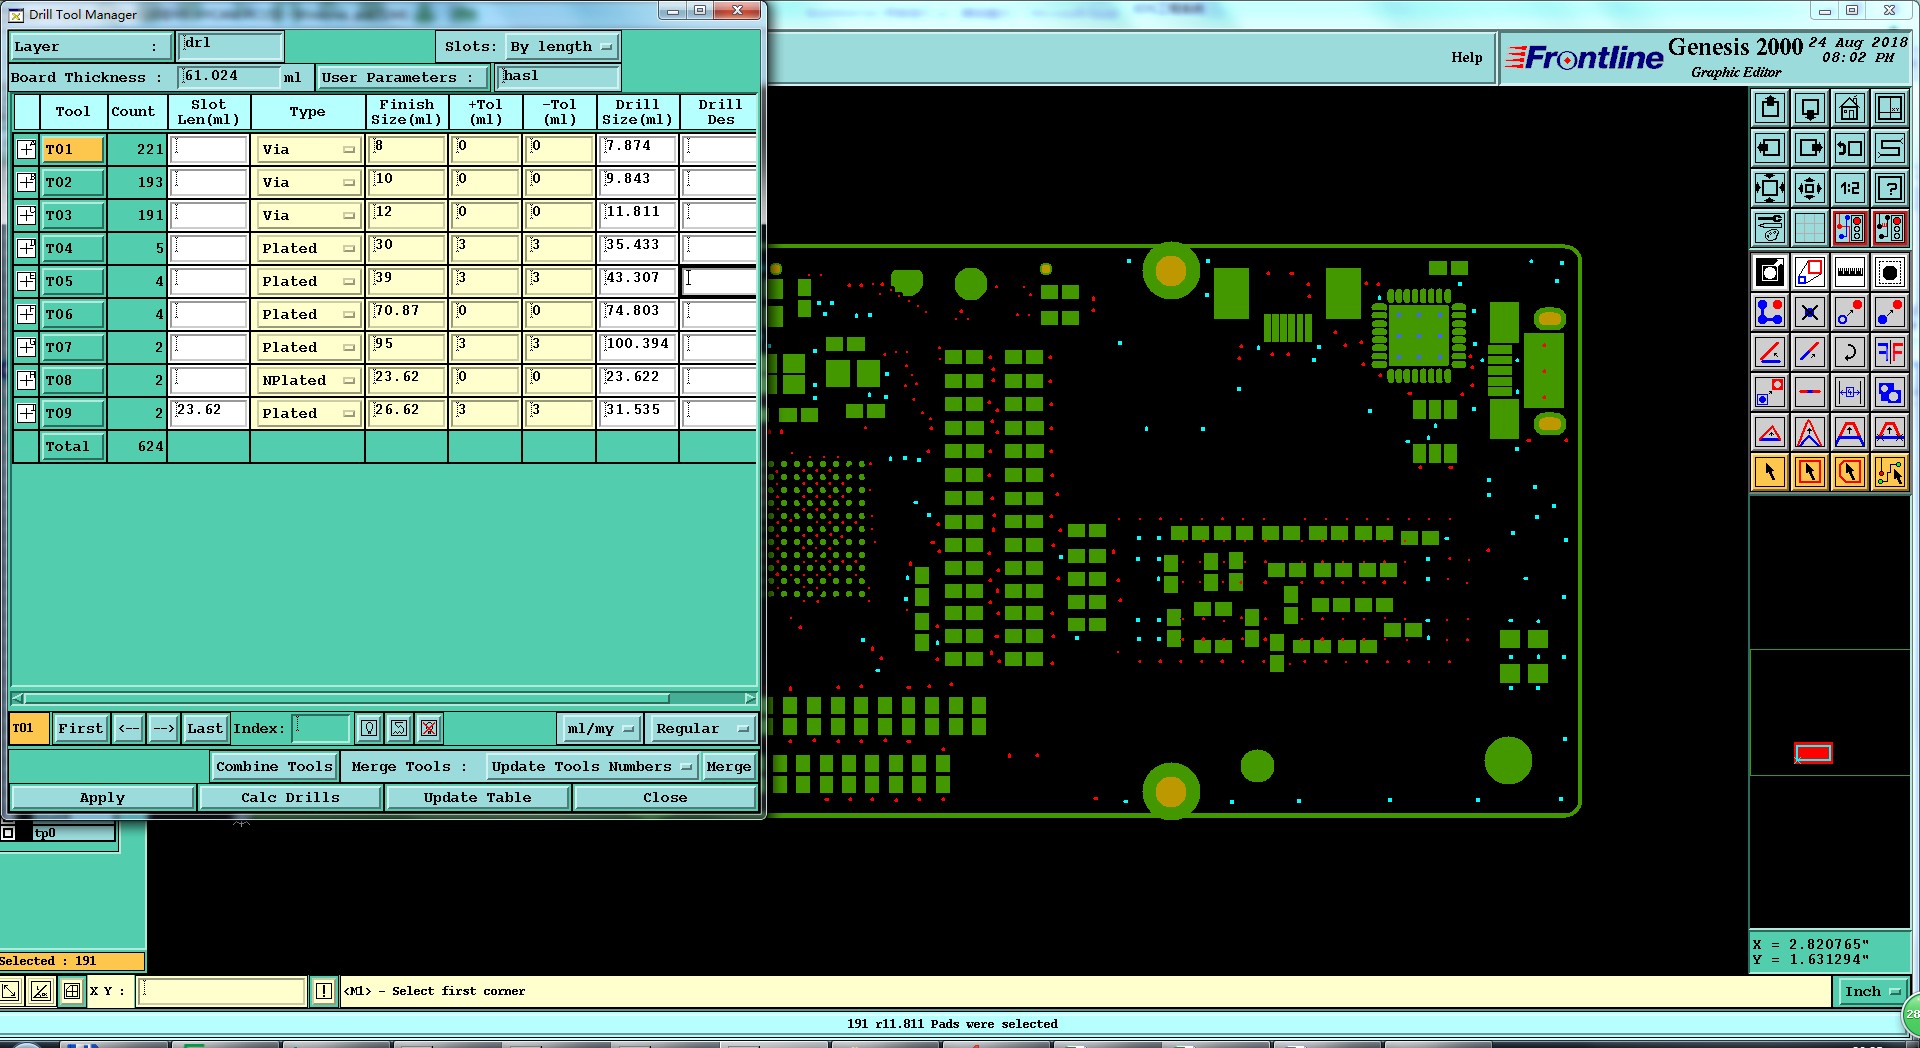Viewport: 1920px width, 1048px height.
Task: Toggle the tp0 layer checkbox
Action: click(8, 833)
